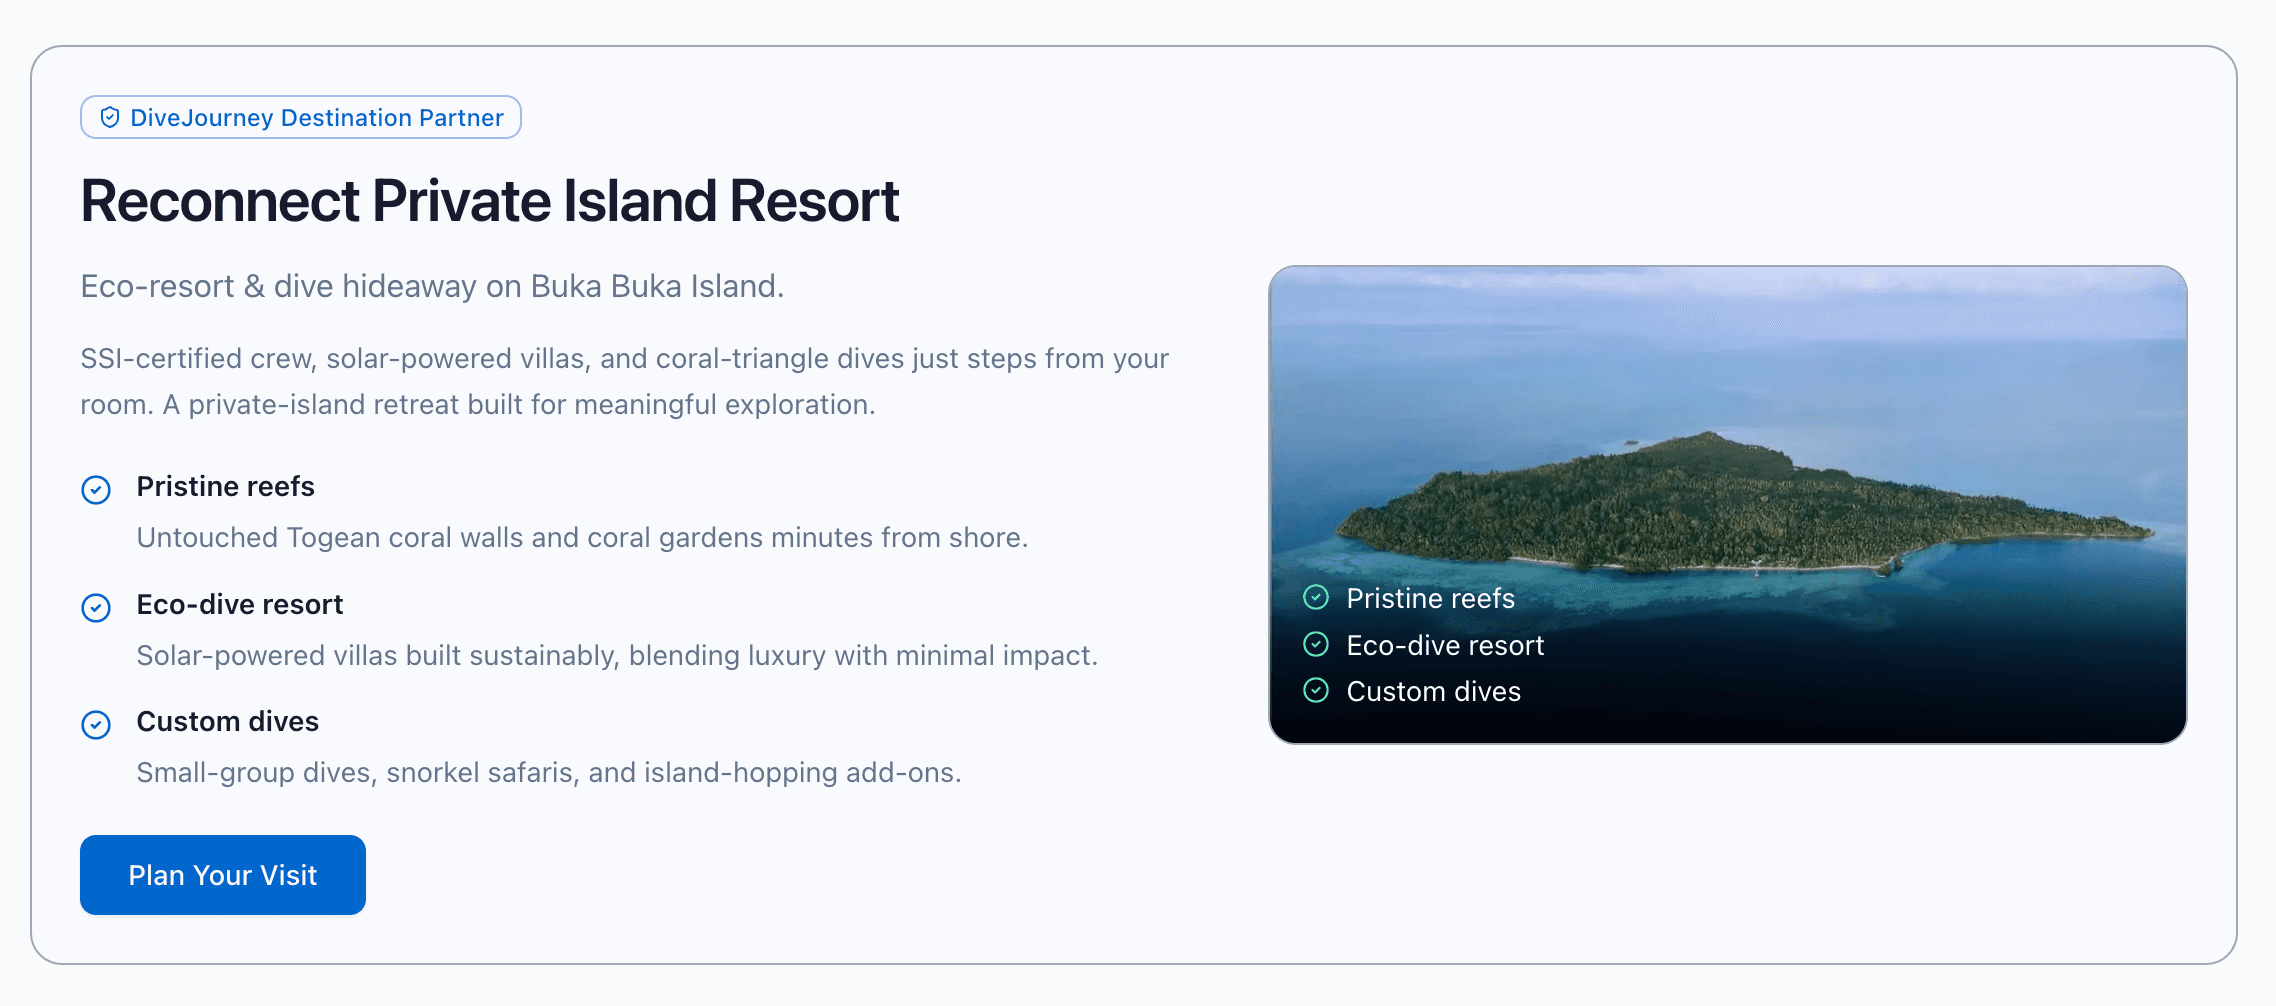
Task: Click the Plan Your Visit button
Action: click(222, 874)
